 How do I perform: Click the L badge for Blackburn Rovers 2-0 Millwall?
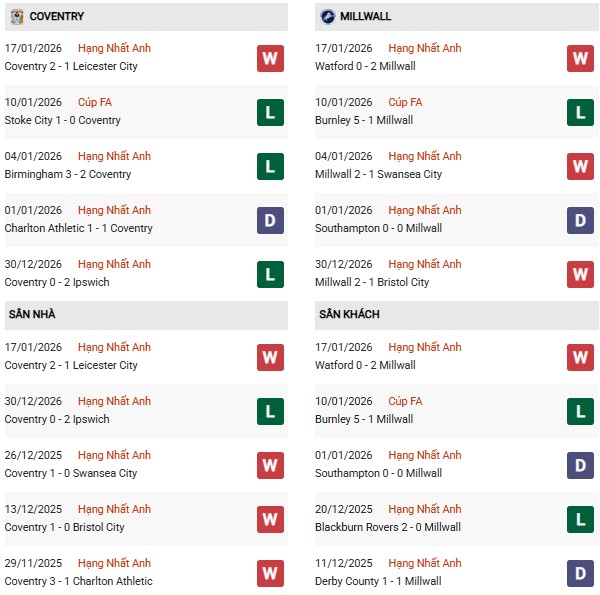pos(580,519)
